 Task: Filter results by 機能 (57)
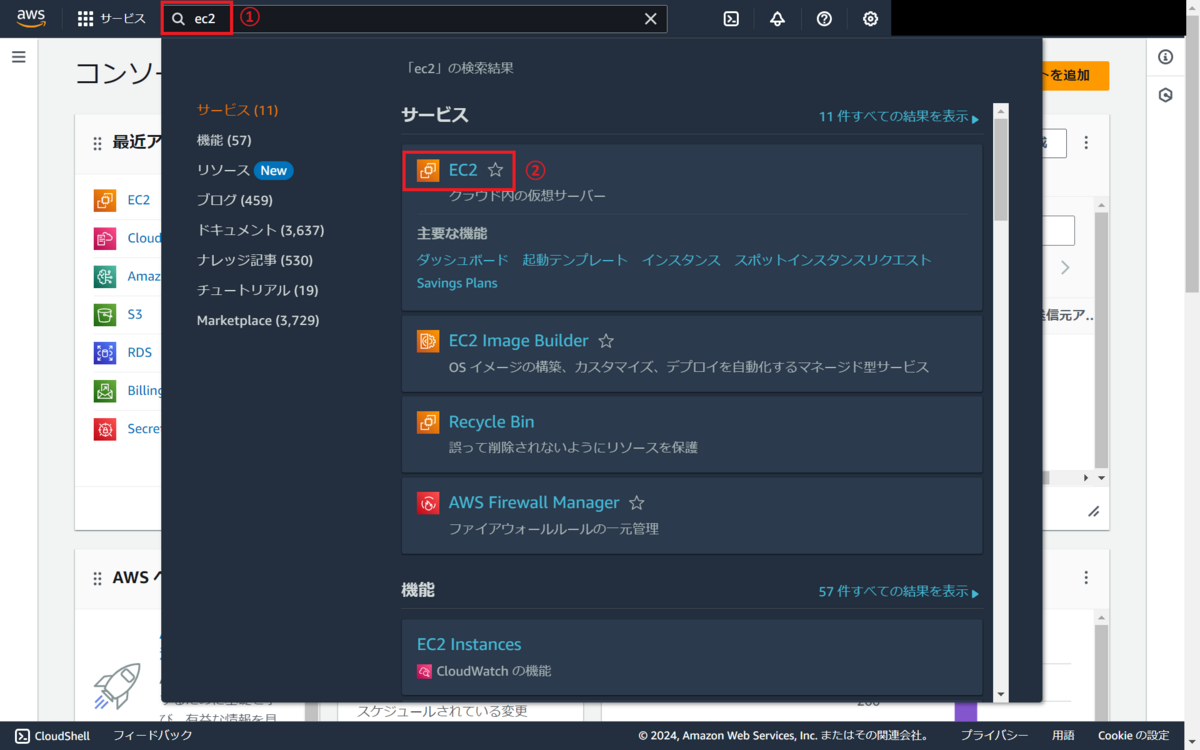click(224, 140)
